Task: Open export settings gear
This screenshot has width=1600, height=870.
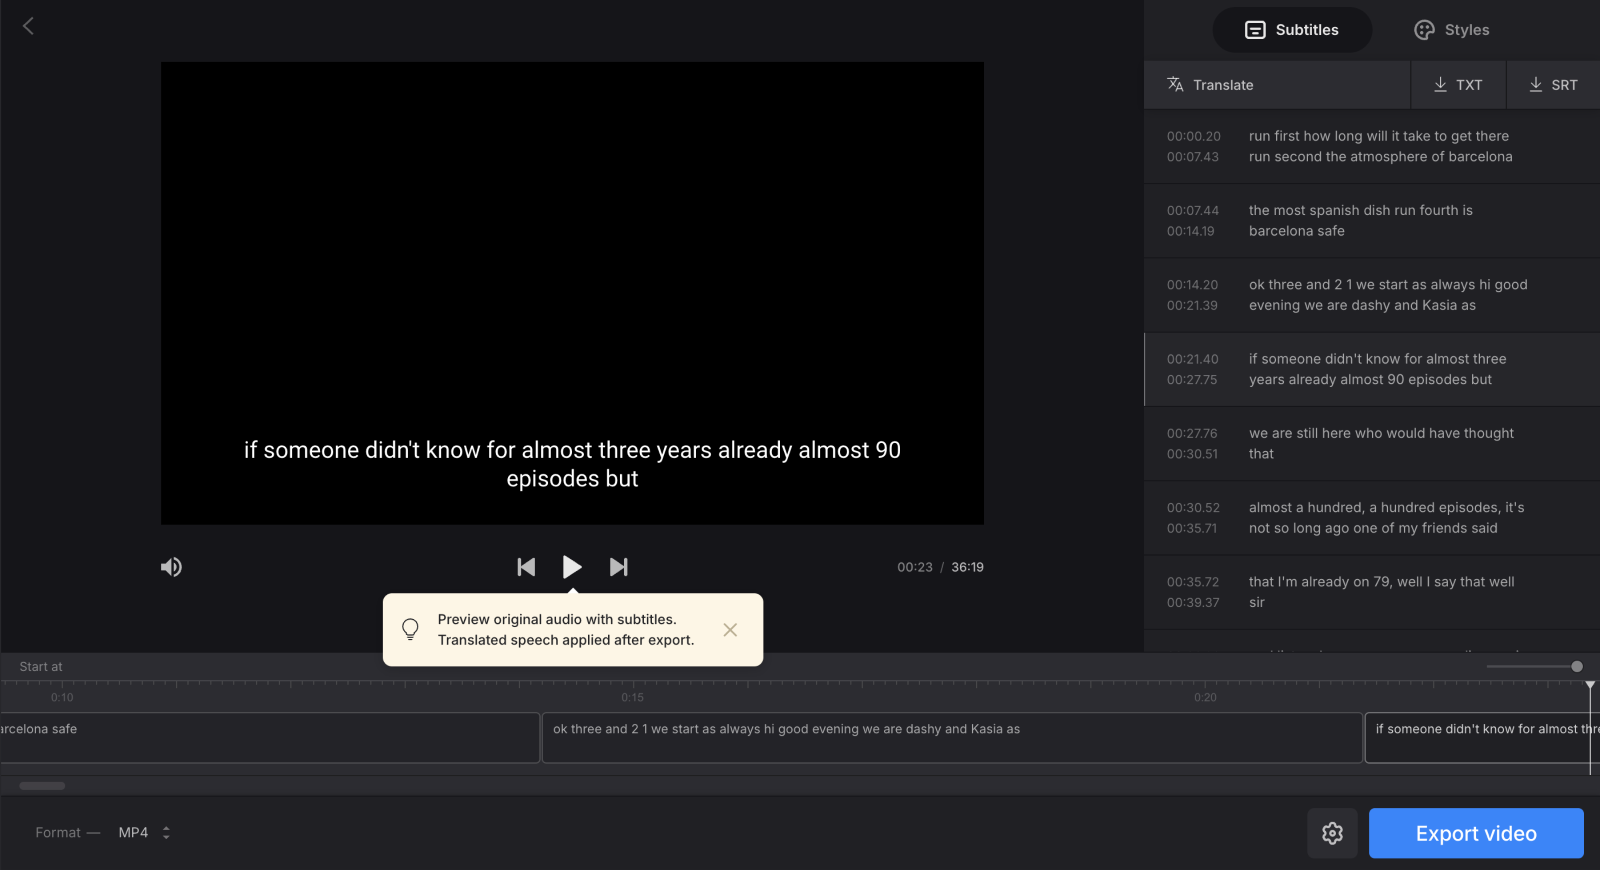Action: pos(1332,833)
